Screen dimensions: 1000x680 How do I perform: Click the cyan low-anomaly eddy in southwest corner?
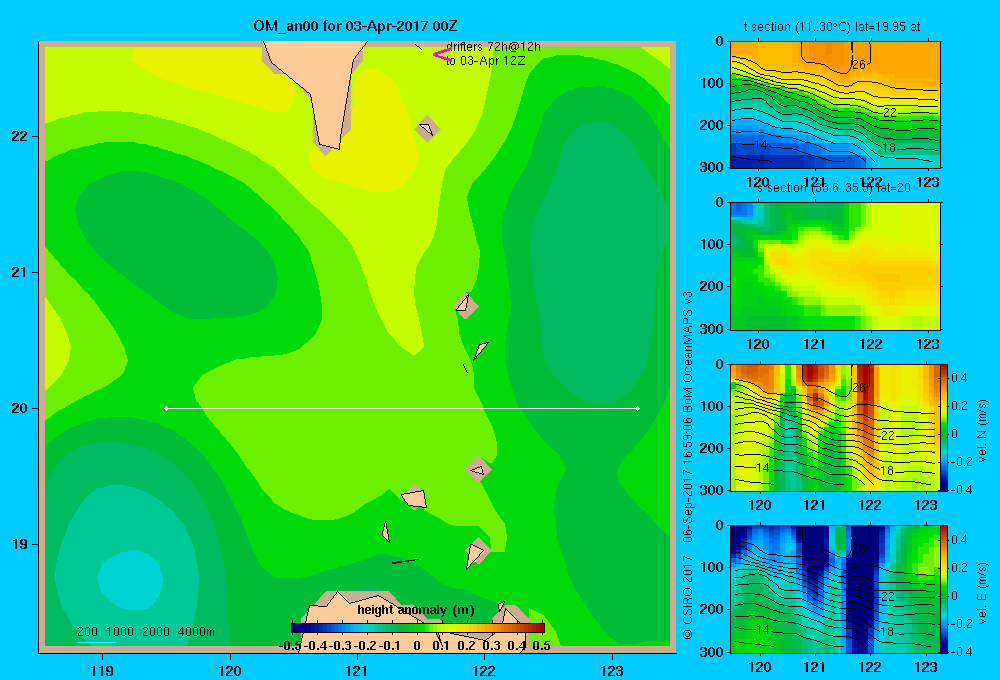click(x=129, y=579)
